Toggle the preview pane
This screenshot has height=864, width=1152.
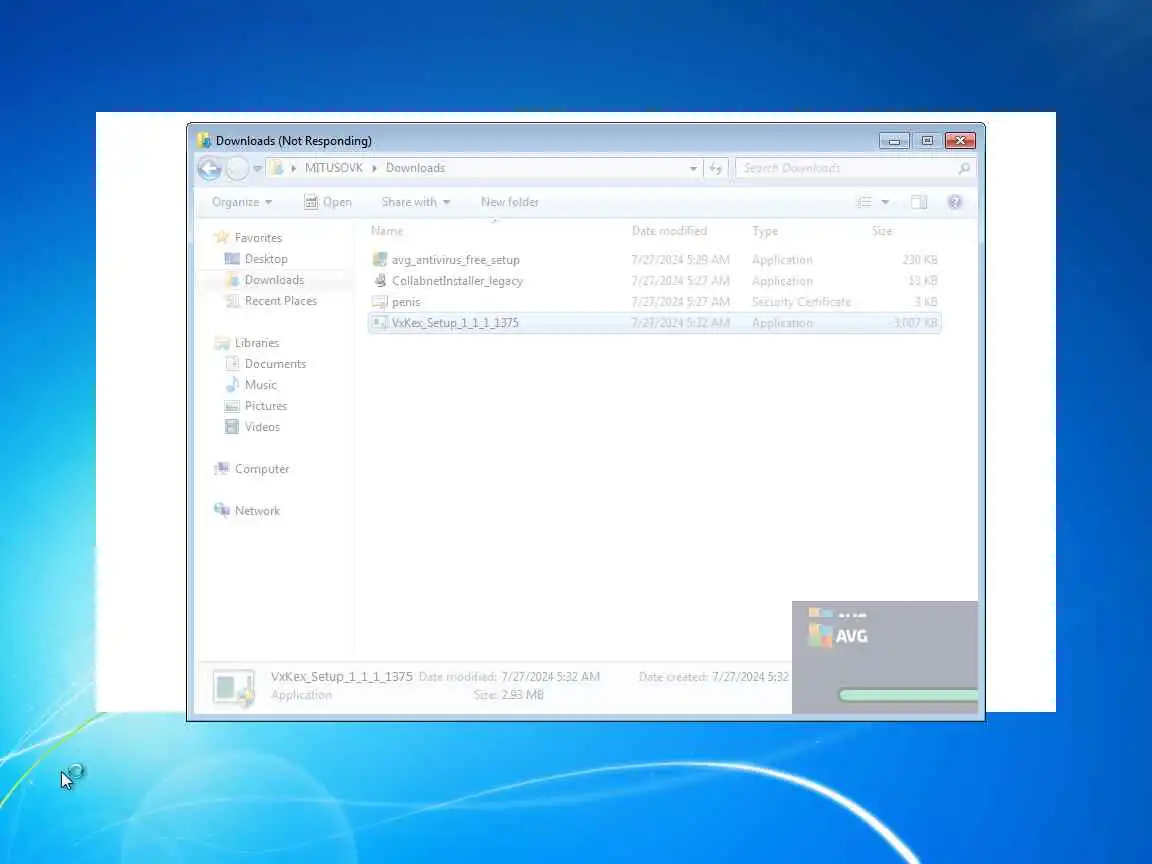[x=918, y=202]
